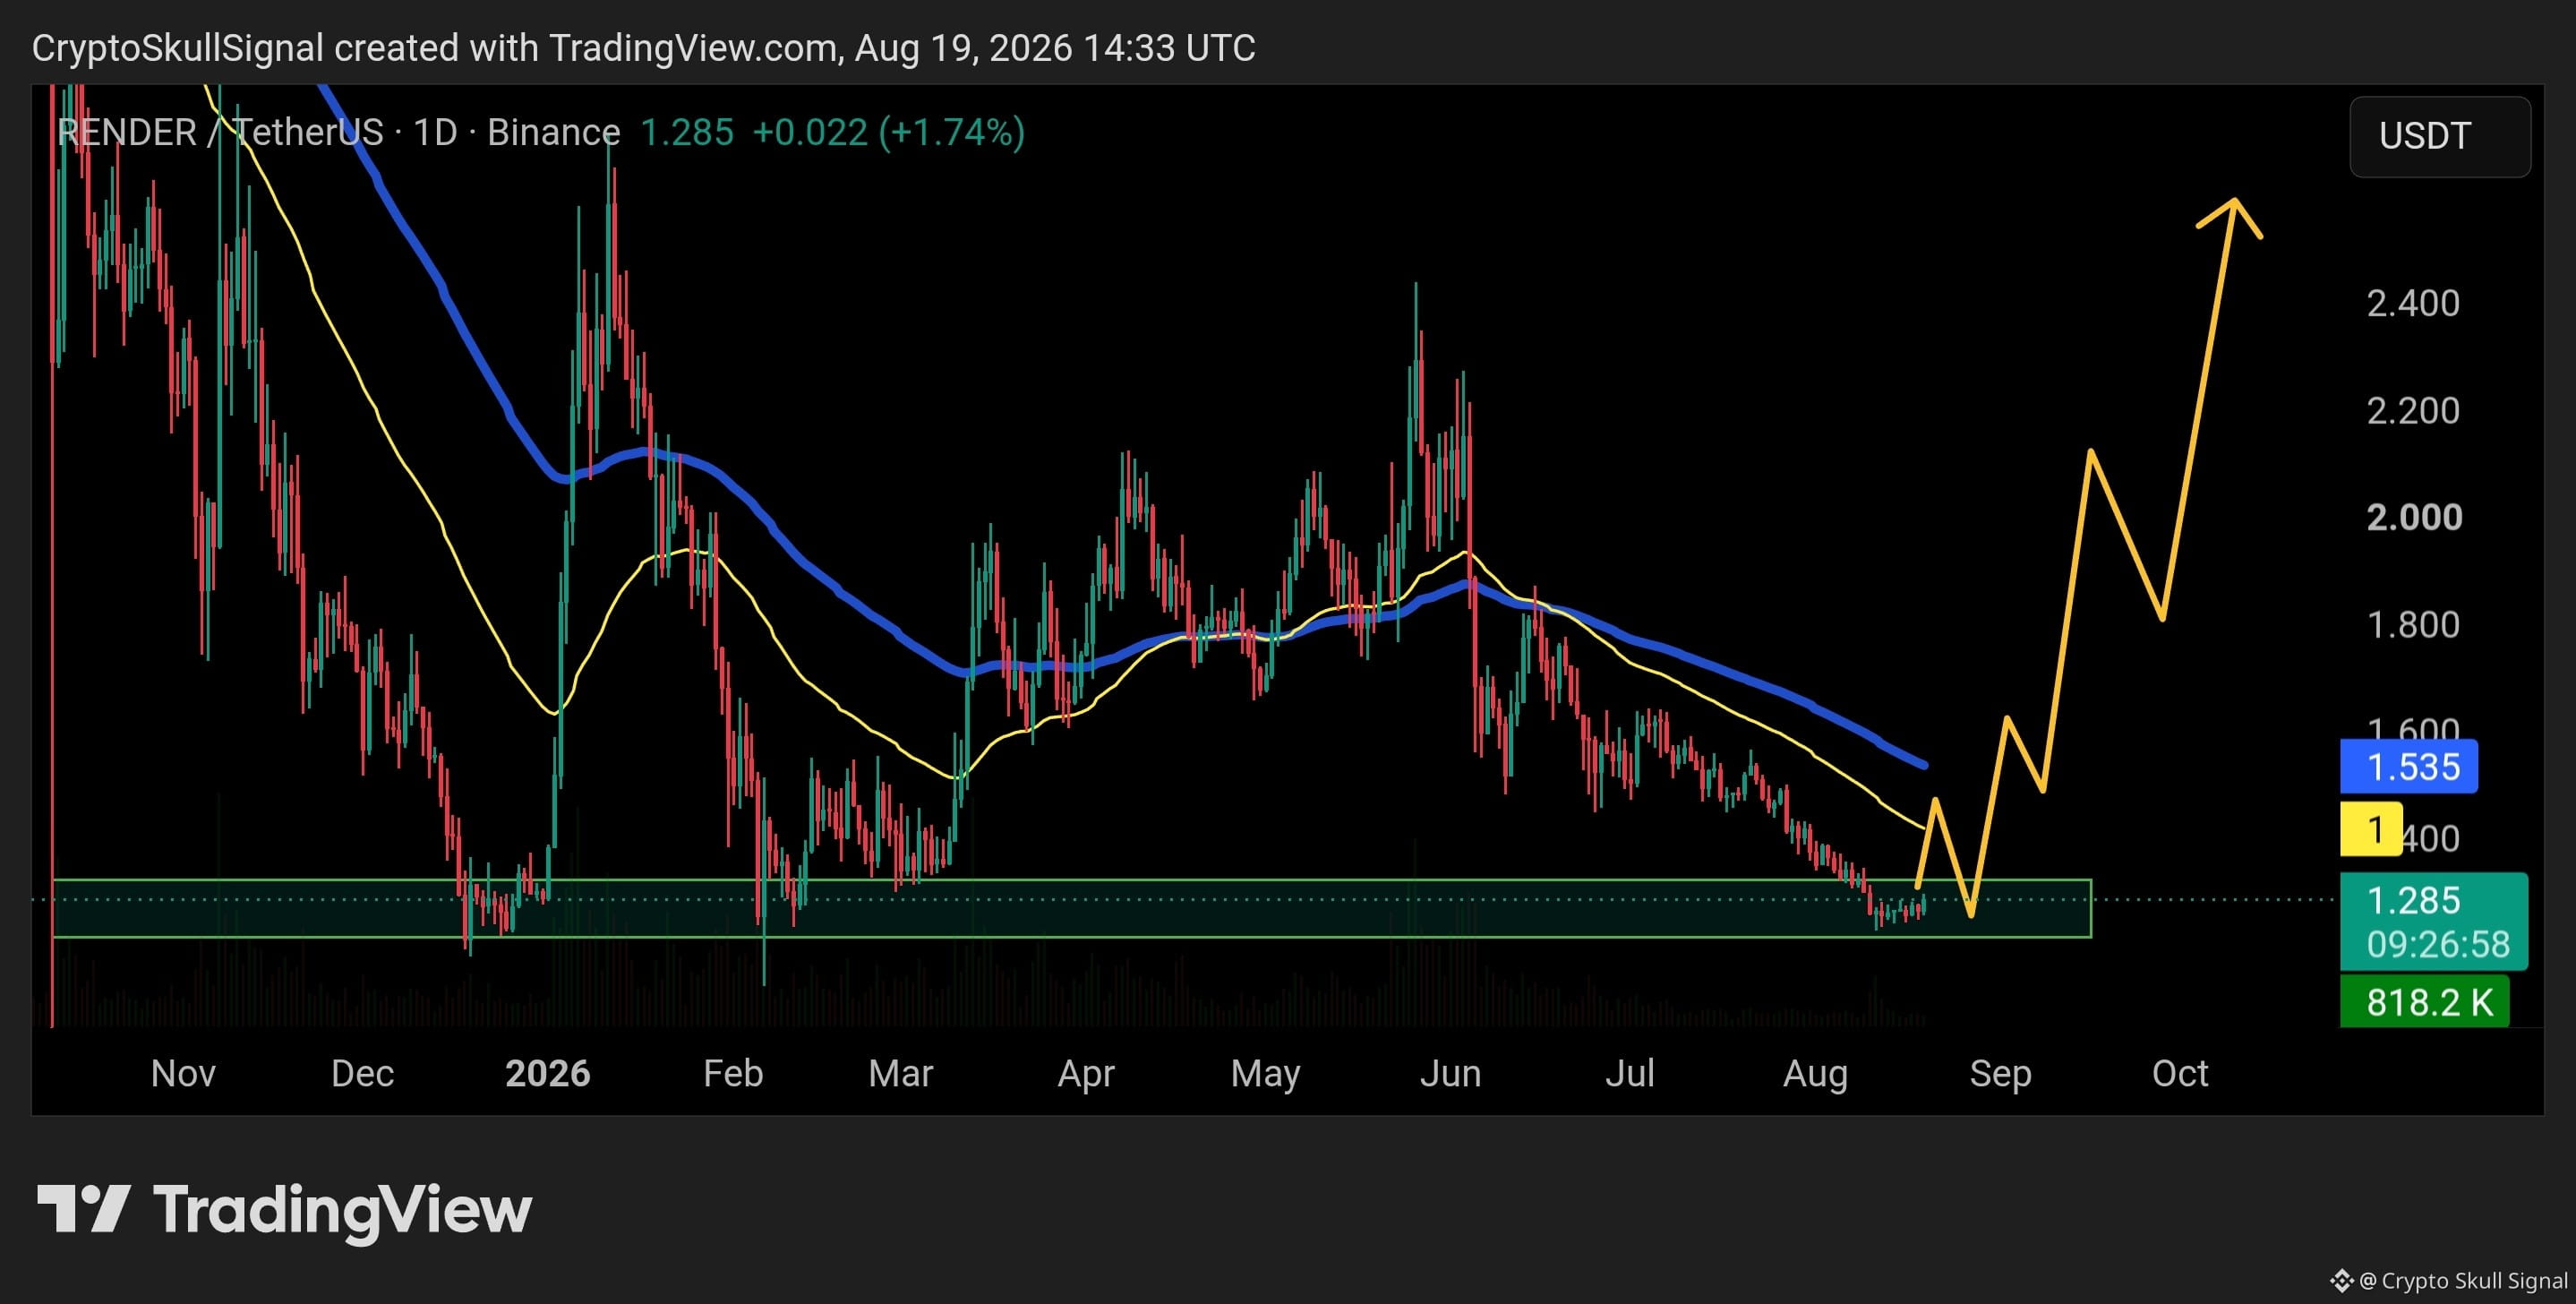Click the 2026 year label on time axis
Screen dimensions: 2576x1304
point(548,1073)
